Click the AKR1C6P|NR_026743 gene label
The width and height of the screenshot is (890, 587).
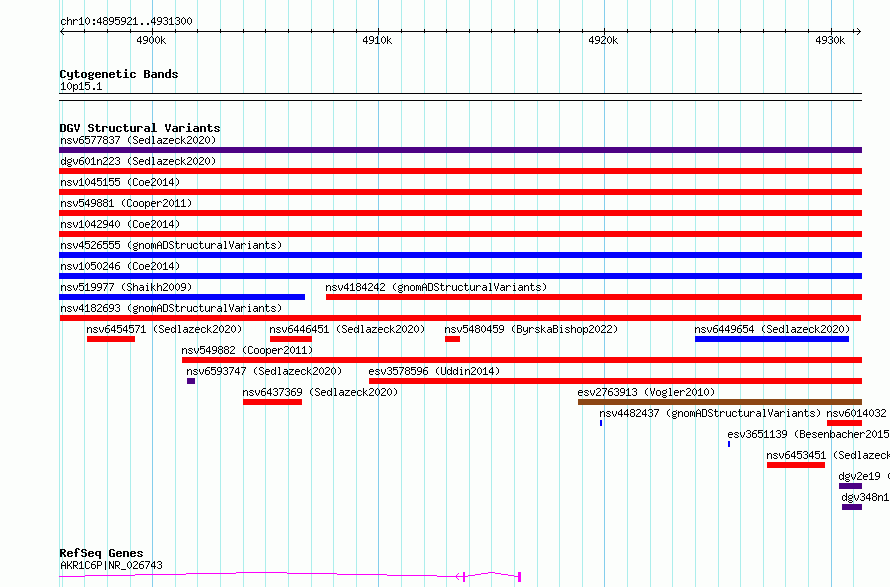(x=111, y=565)
